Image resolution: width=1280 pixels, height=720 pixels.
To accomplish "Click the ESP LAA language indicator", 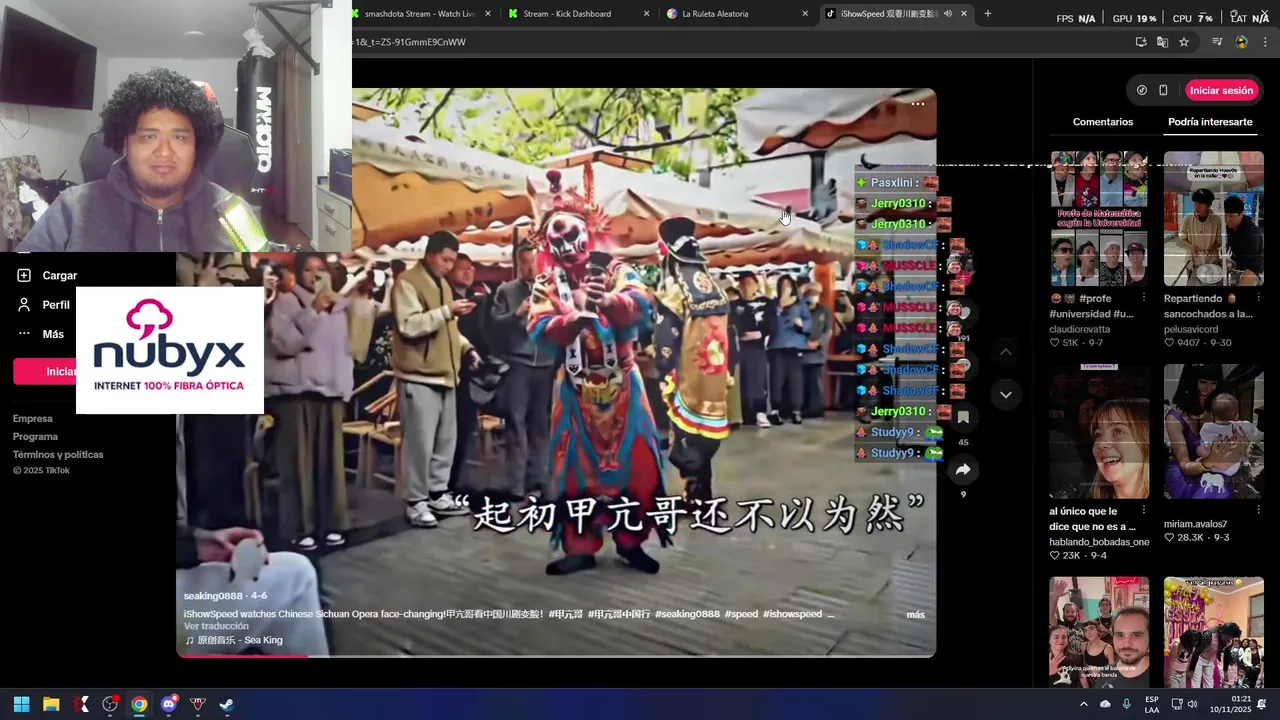I will click(1152, 704).
